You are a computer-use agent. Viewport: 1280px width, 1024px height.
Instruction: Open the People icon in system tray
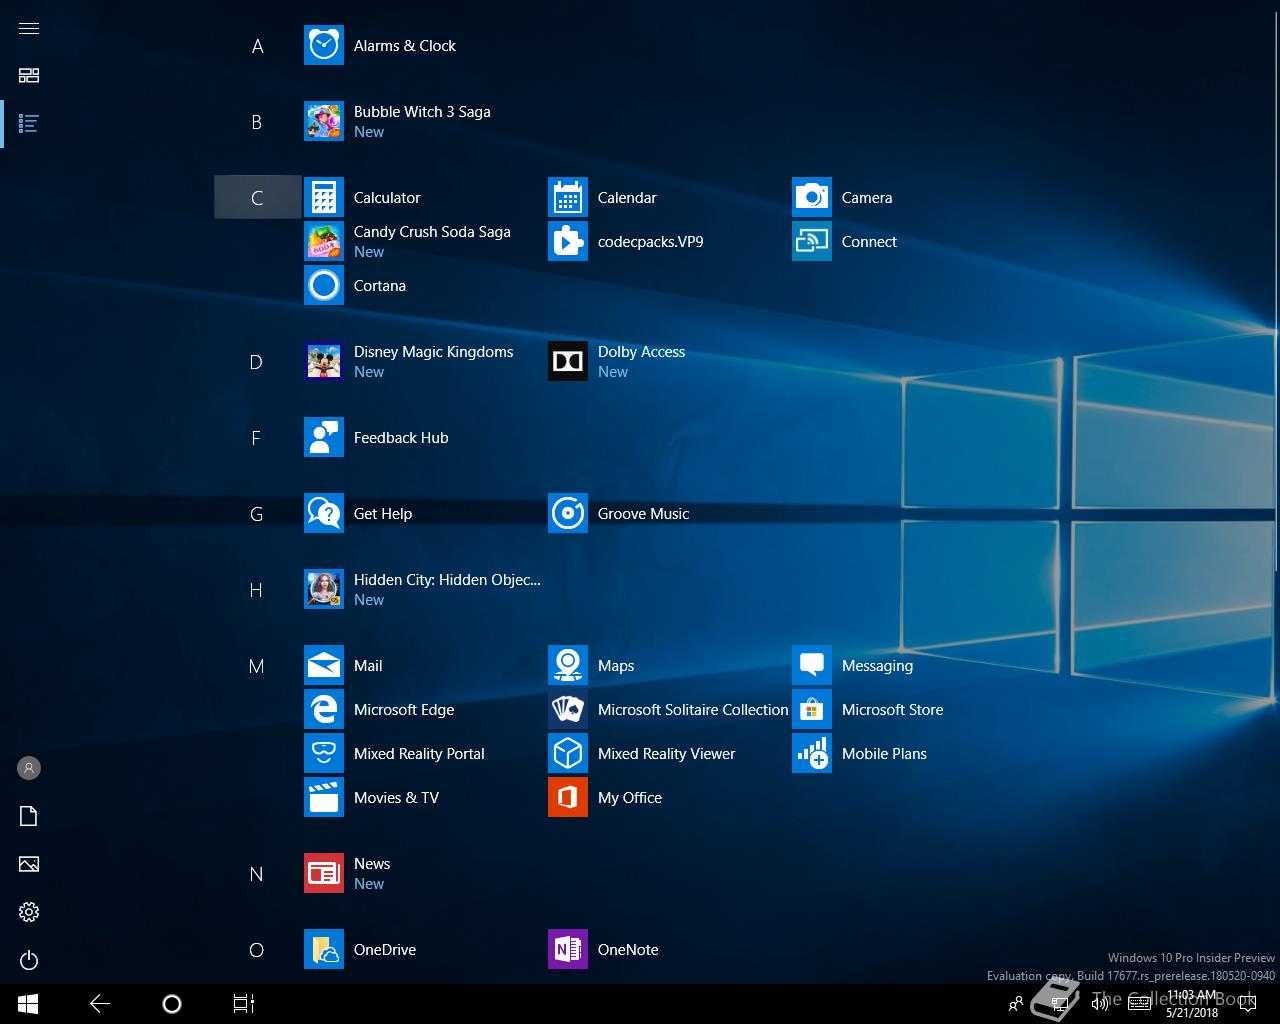click(1016, 1004)
